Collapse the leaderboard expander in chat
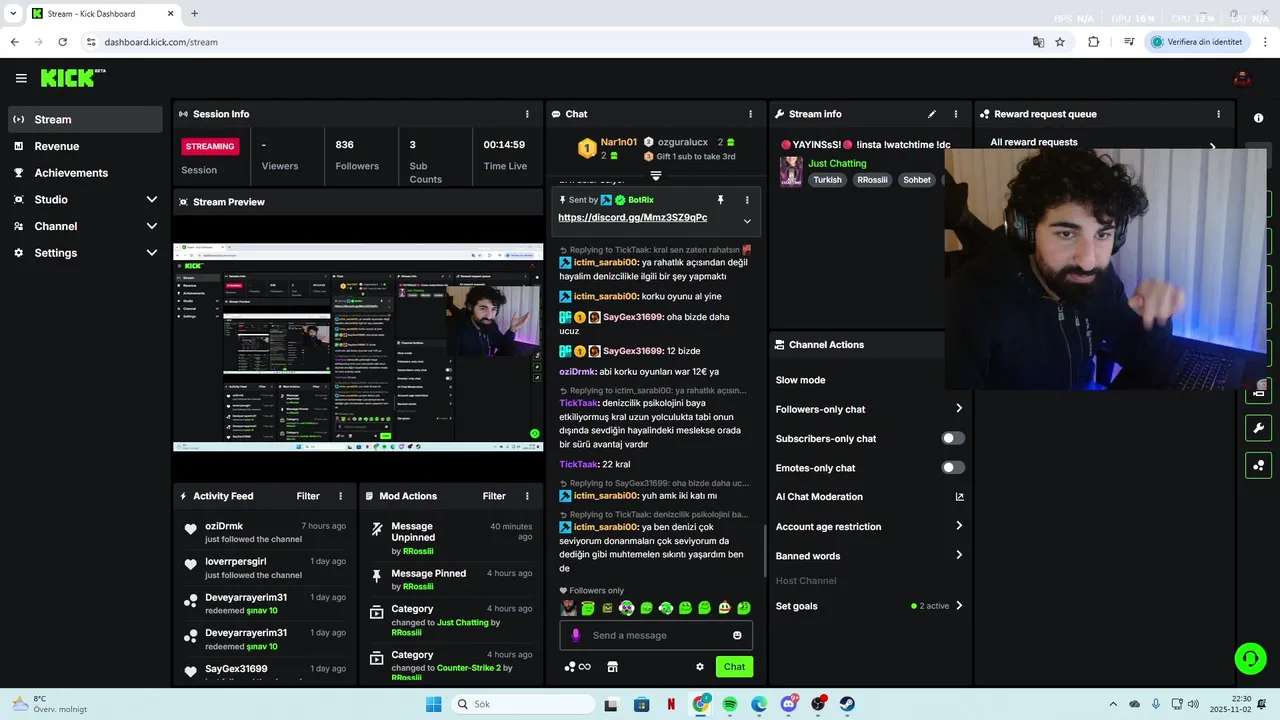This screenshot has height=720, width=1280. [656, 176]
